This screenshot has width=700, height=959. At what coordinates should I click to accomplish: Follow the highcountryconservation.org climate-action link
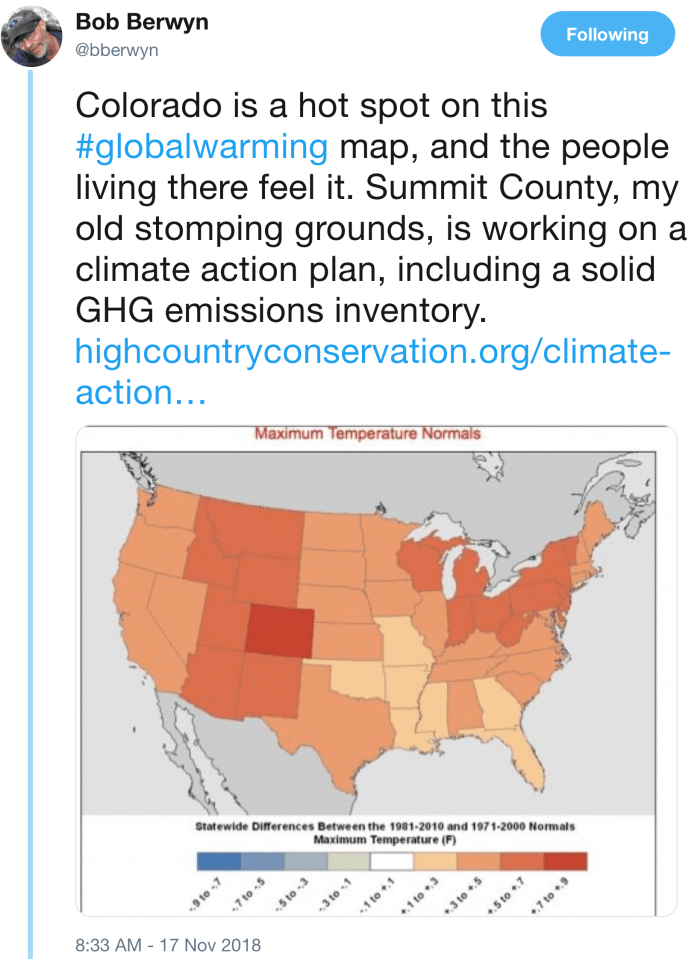tap(372, 351)
